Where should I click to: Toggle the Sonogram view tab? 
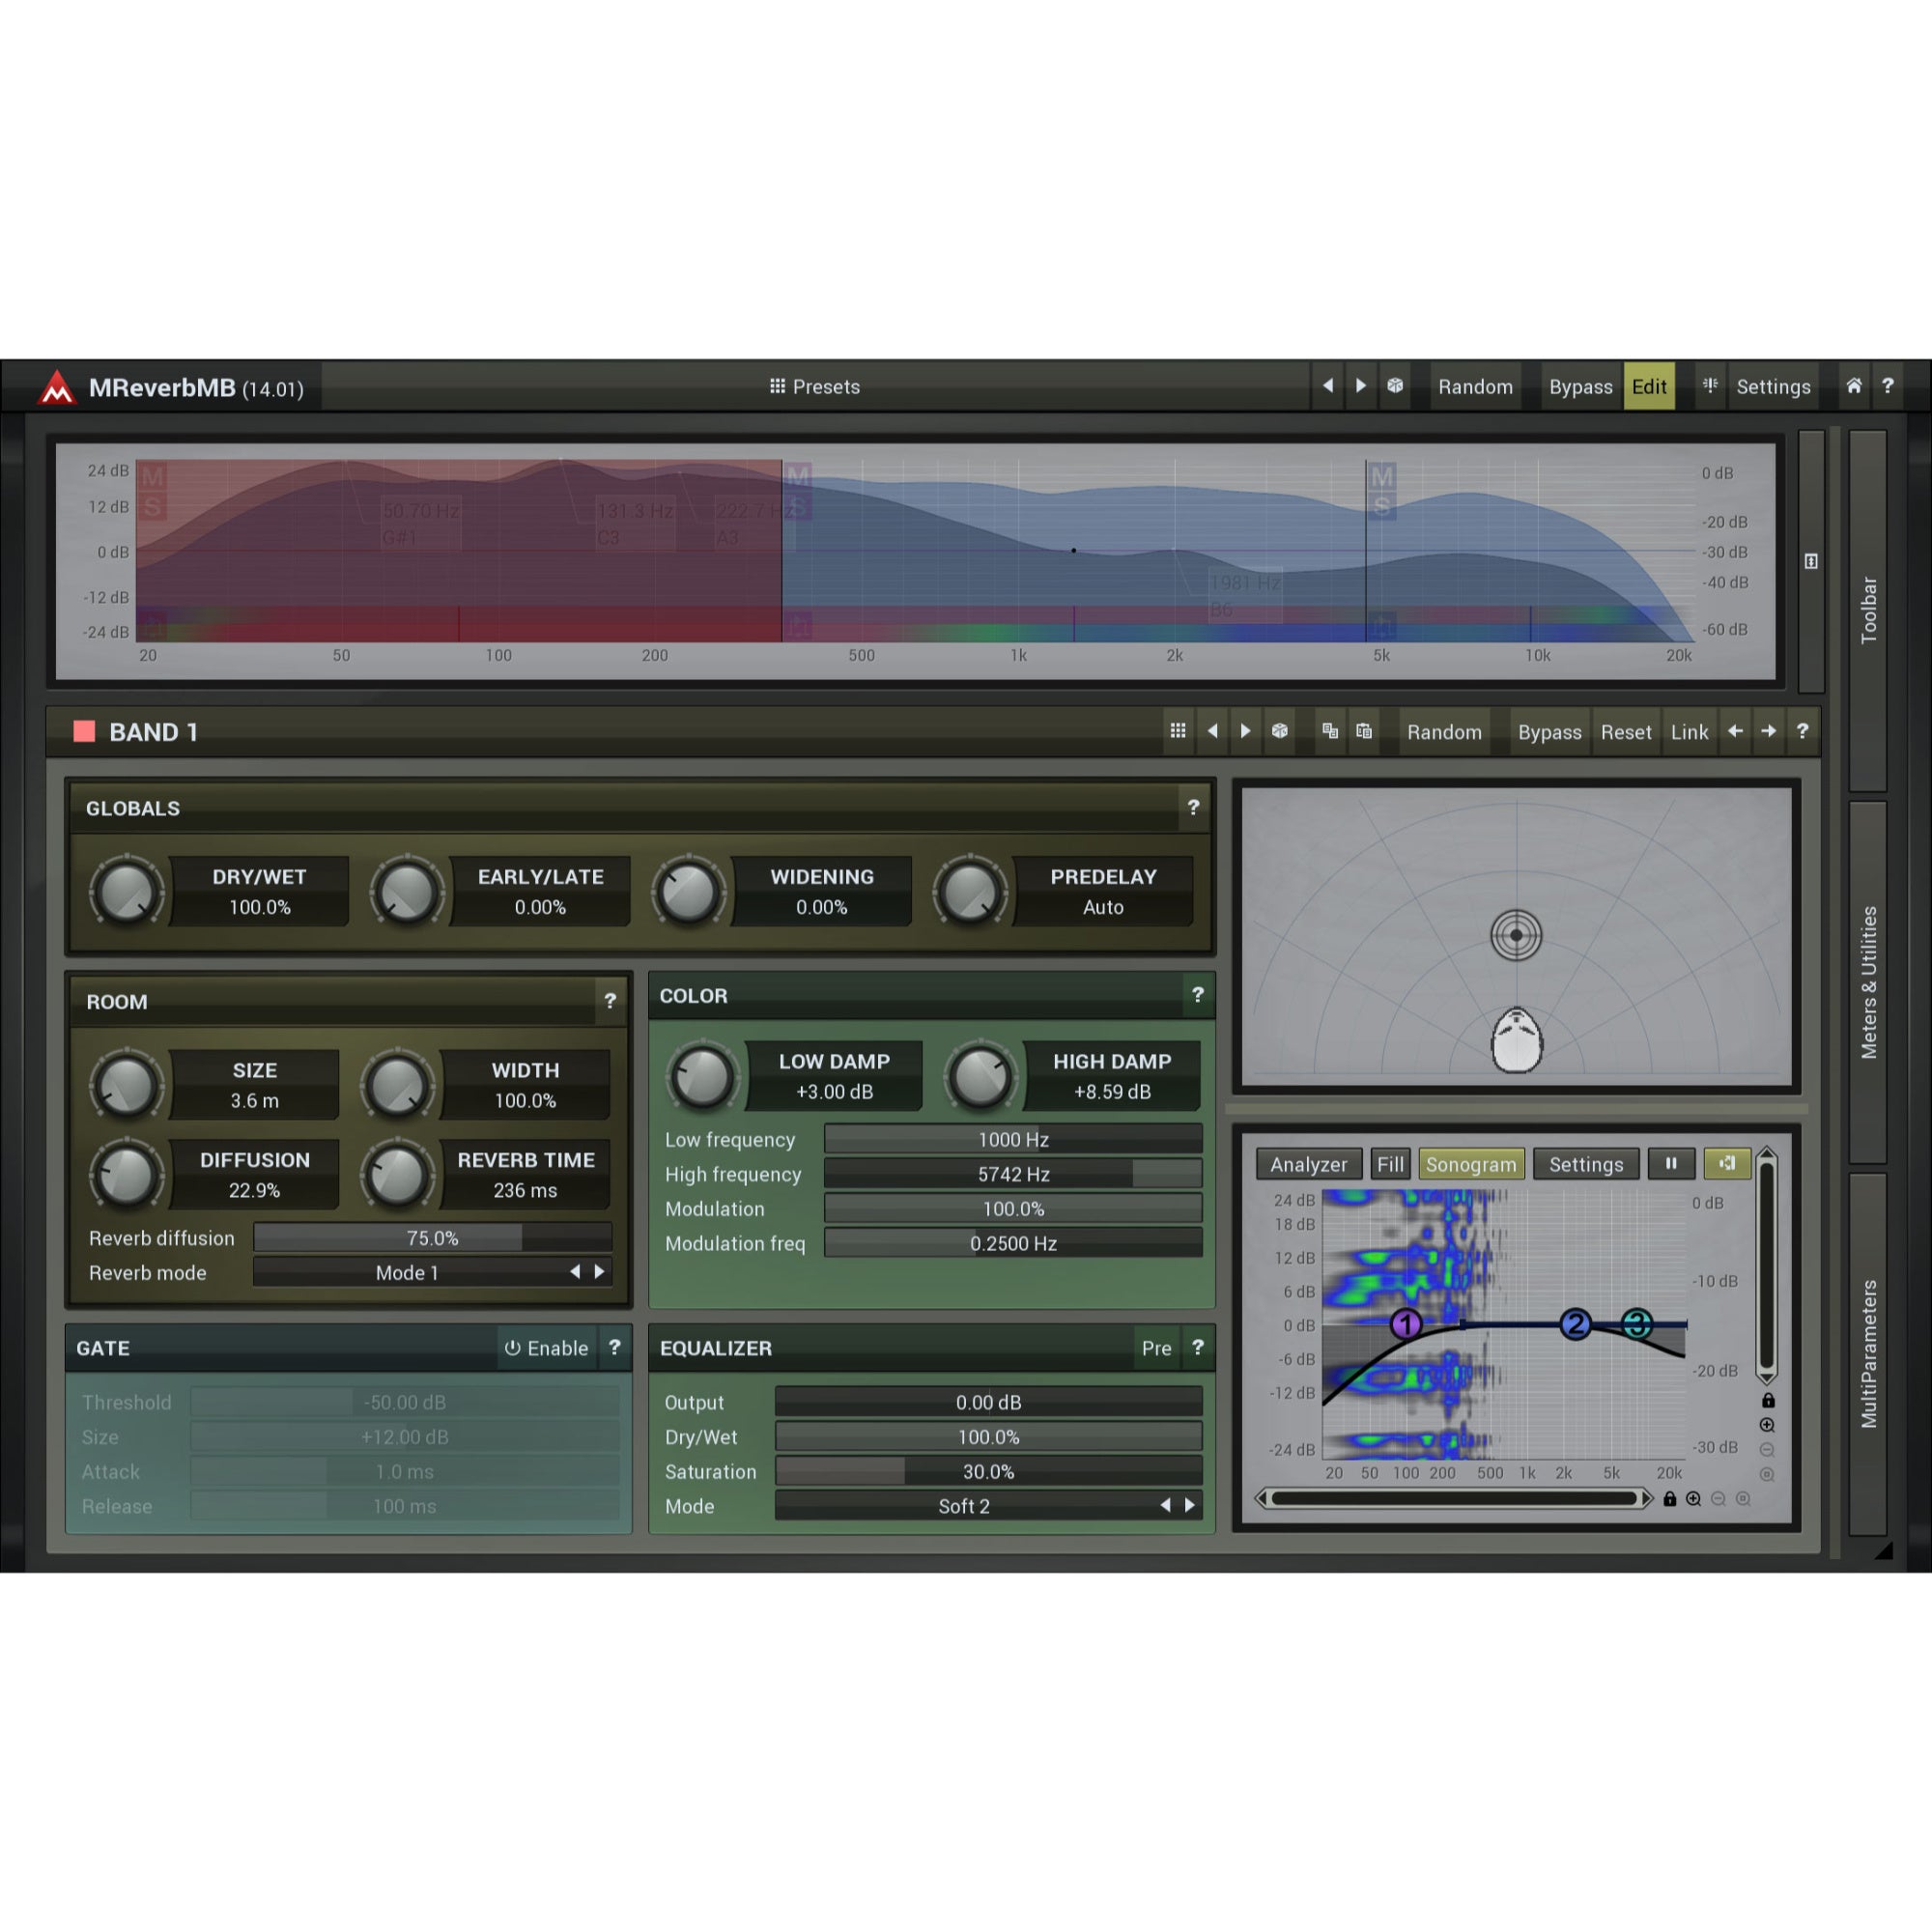1471,1164
